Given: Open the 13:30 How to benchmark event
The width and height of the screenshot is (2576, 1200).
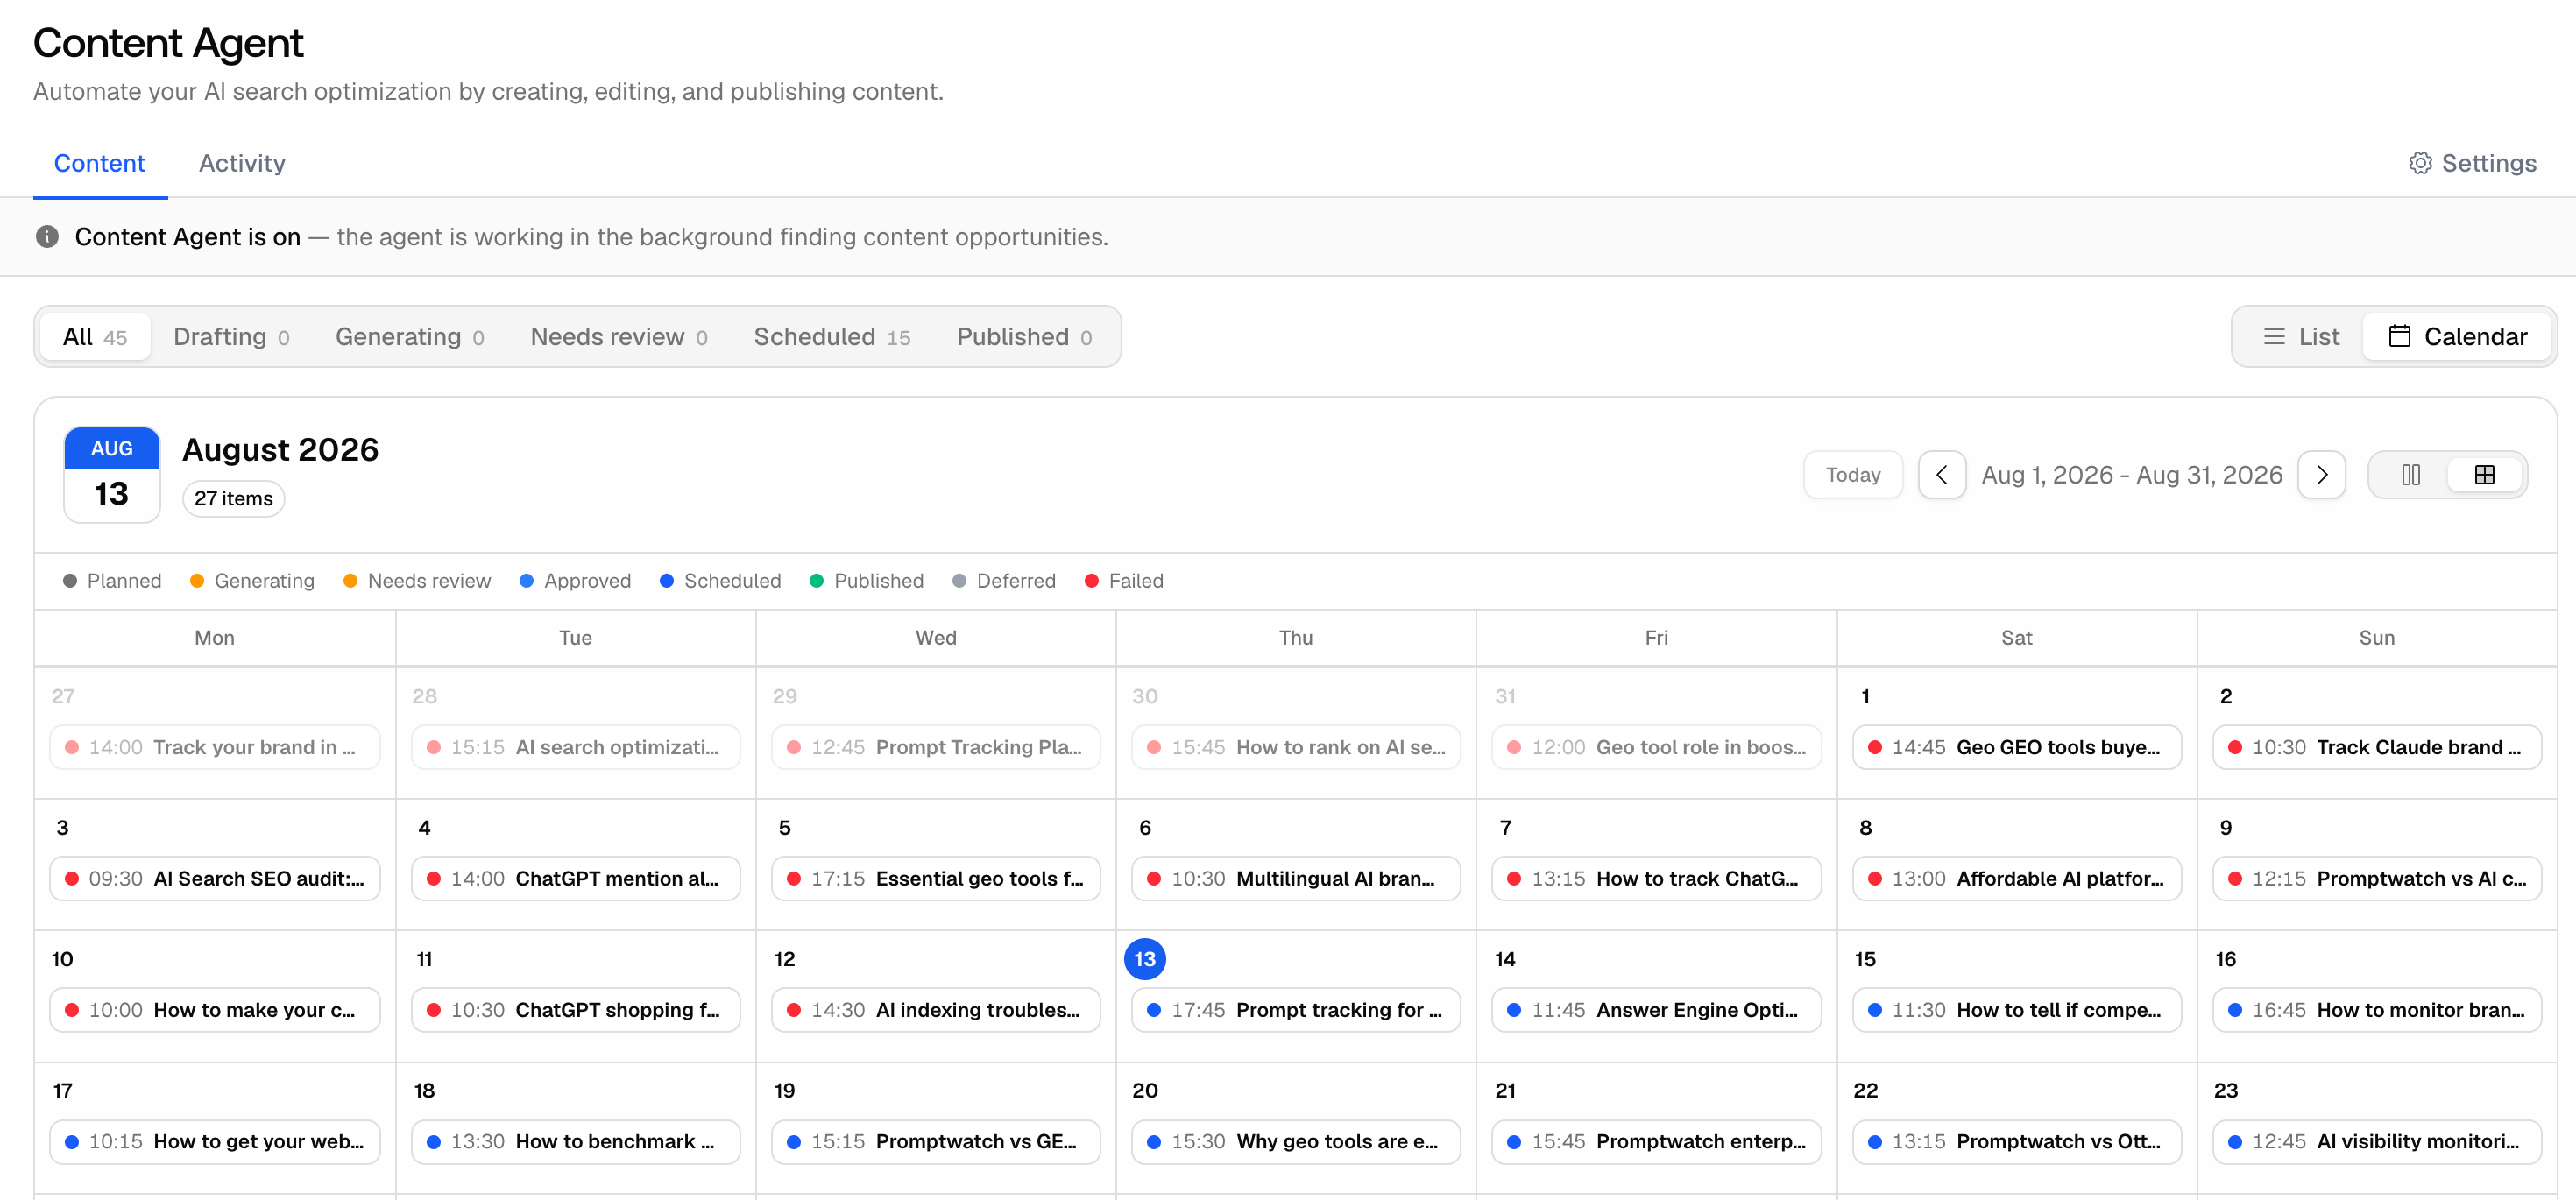Looking at the screenshot, I should pyautogui.click(x=576, y=1141).
